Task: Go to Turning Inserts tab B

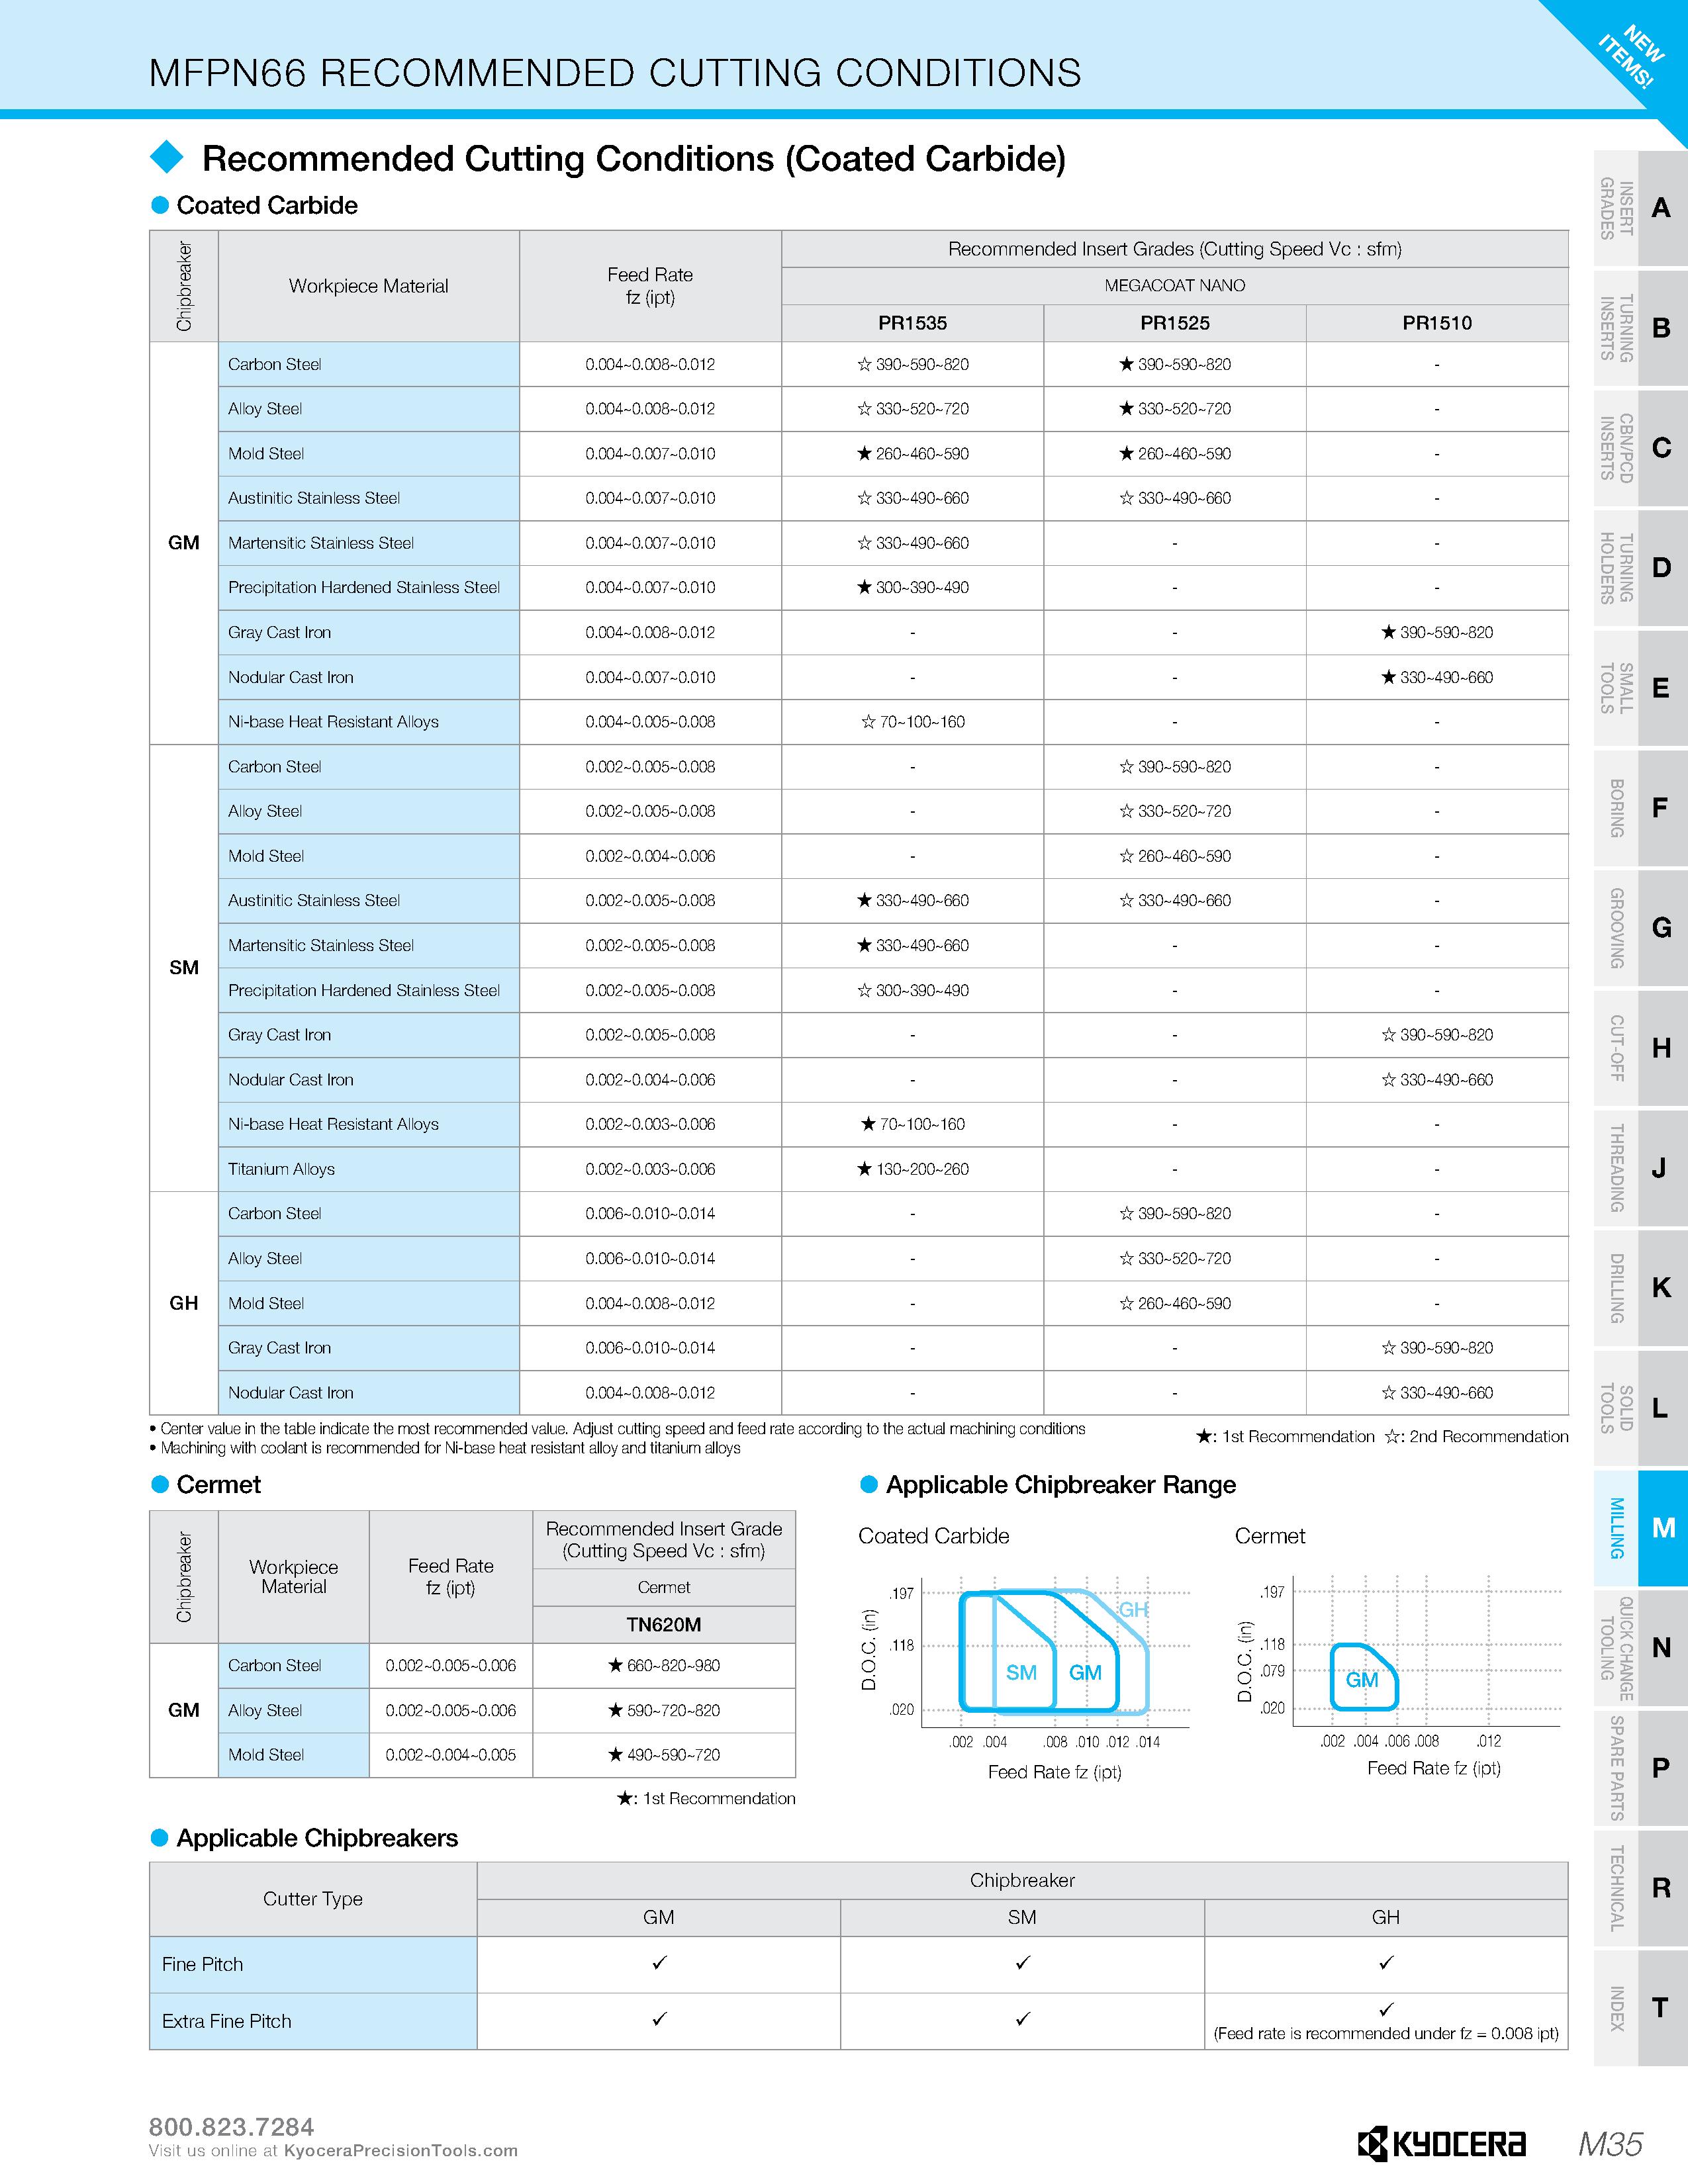Action: pos(1640,328)
